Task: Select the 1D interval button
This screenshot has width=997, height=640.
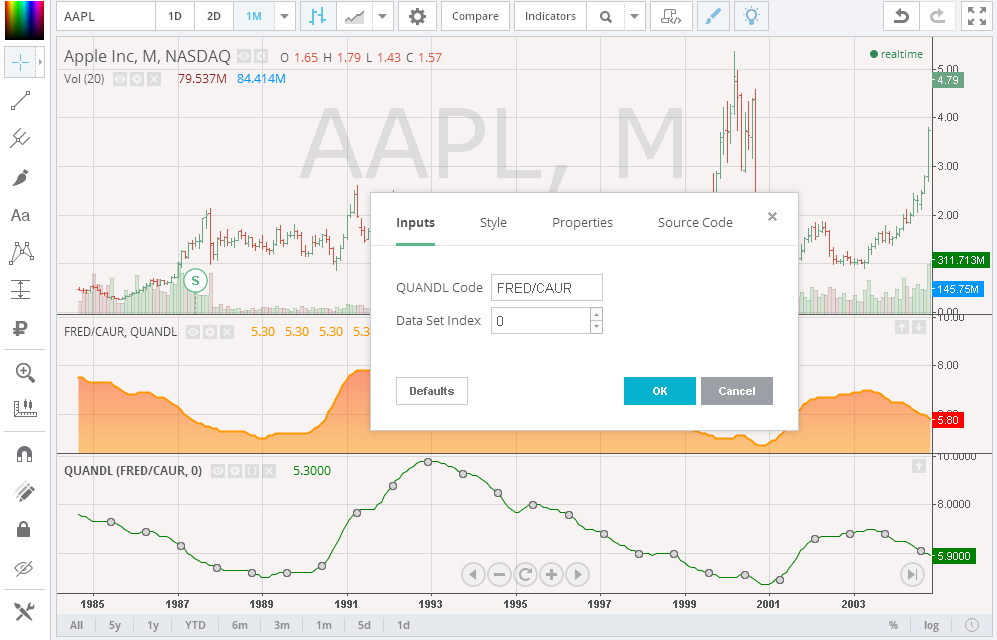Action: [175, 17]
